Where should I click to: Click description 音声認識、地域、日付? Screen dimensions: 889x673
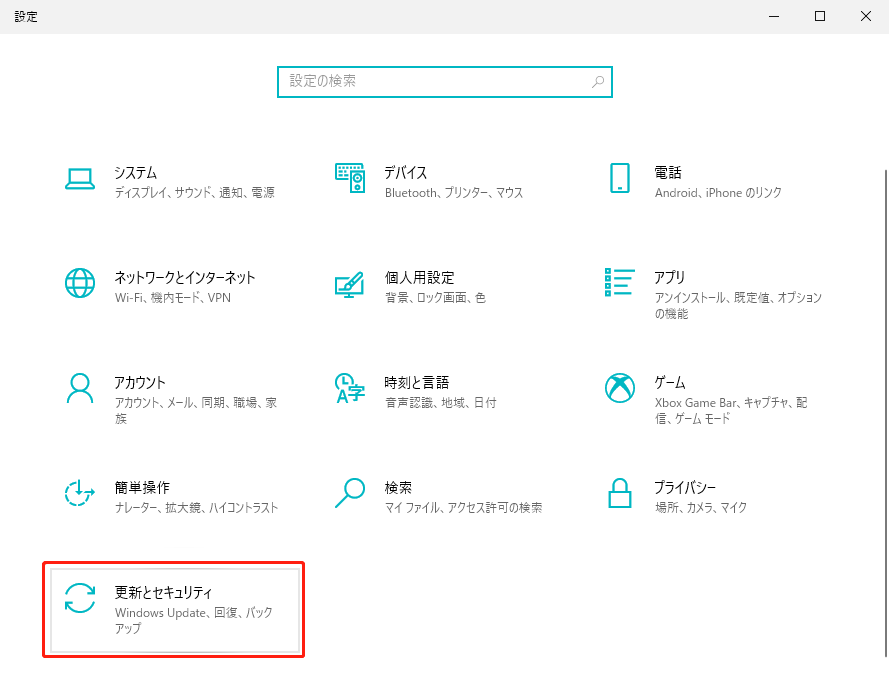point(441,403)
